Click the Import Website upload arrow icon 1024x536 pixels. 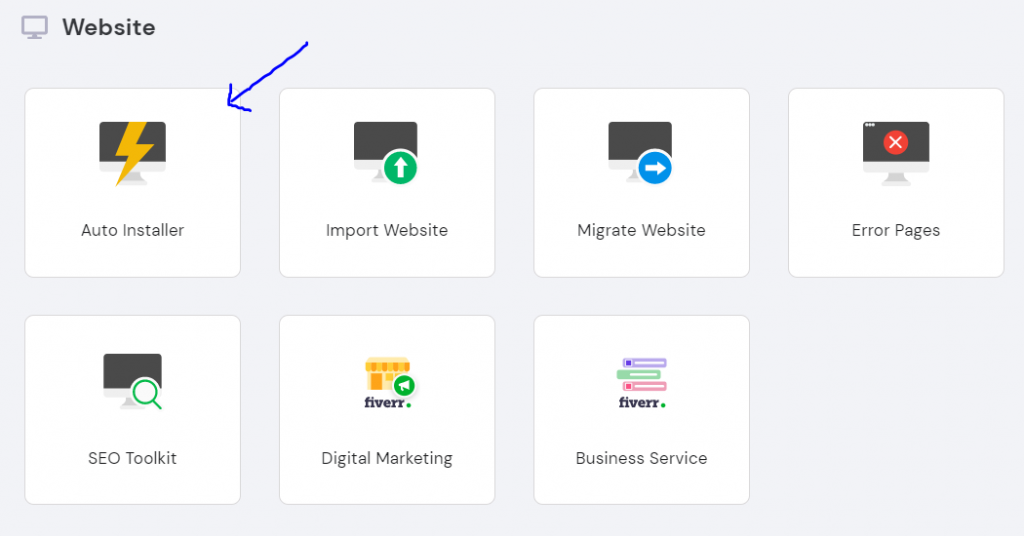pyautogui.click(x=386, y=152)
